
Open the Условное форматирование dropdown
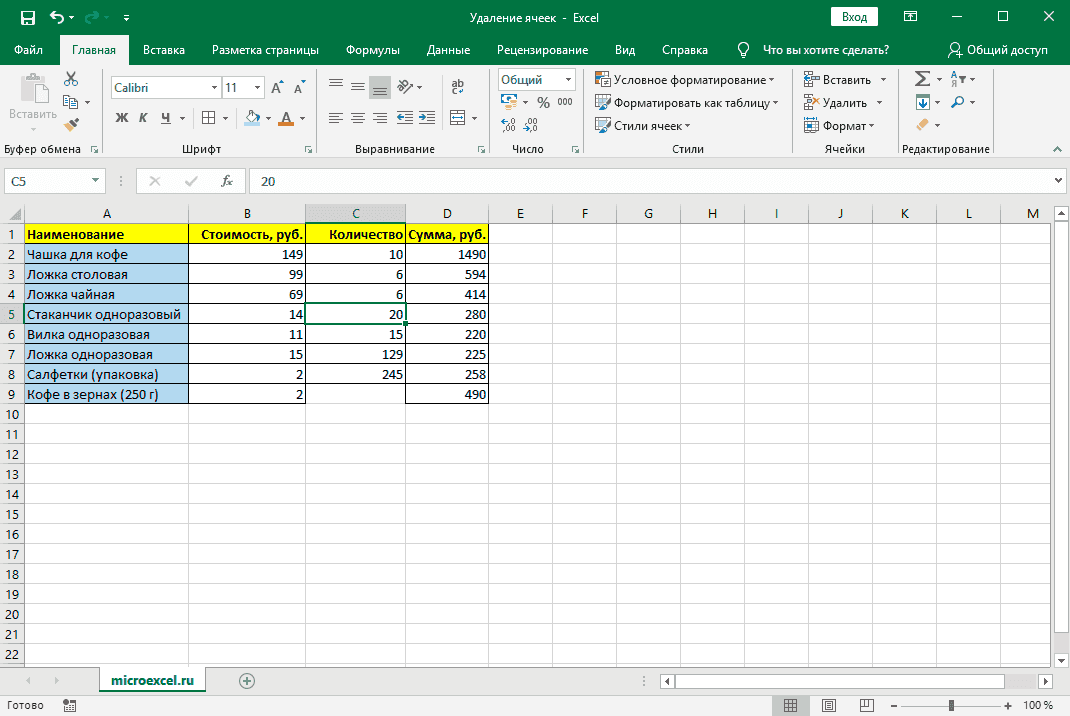685,79
